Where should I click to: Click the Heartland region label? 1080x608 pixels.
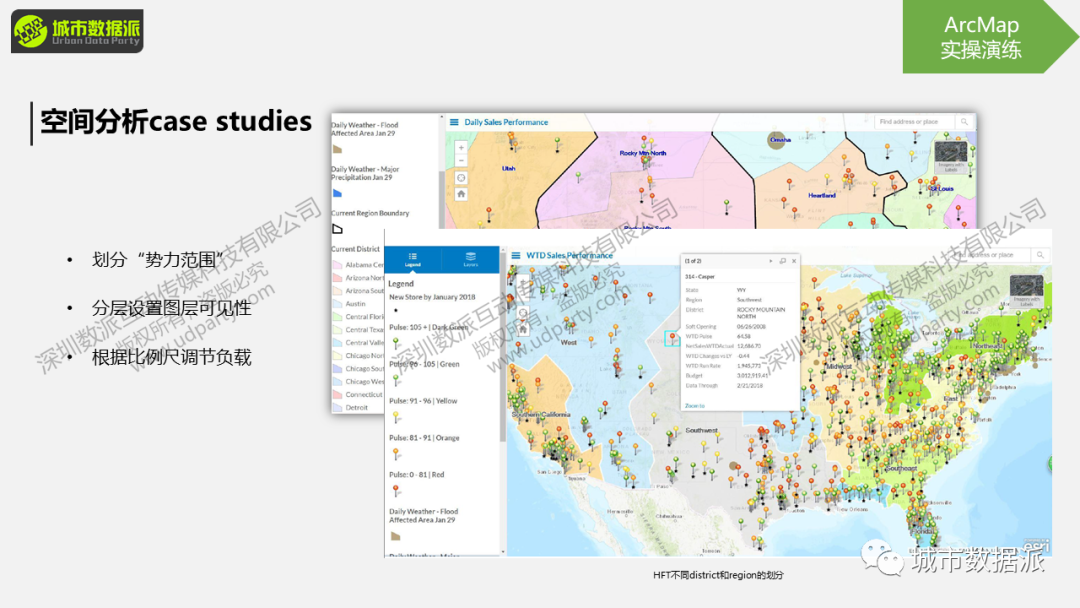[822, 196]
